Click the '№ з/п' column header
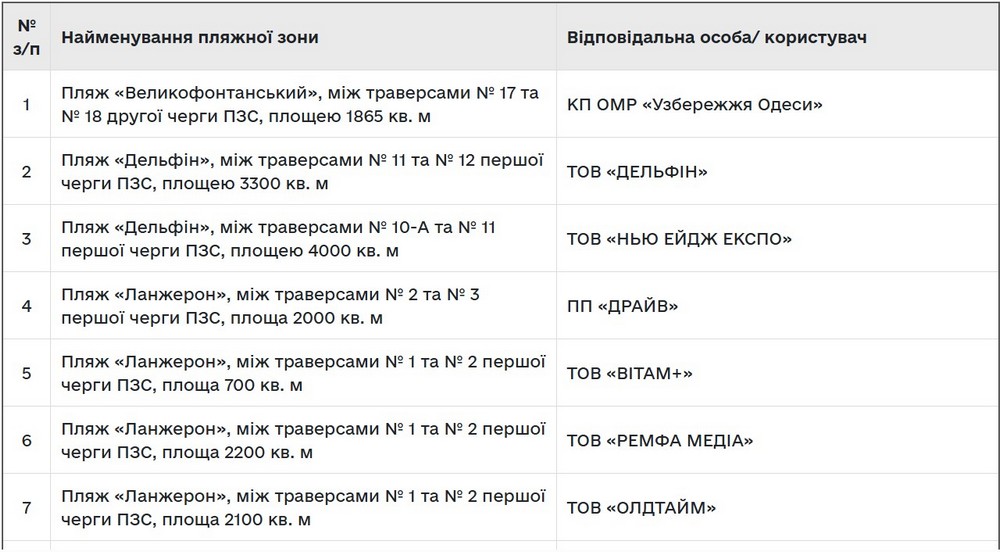This screenshot has height=552, width=1000. click(x=26, y=36)
